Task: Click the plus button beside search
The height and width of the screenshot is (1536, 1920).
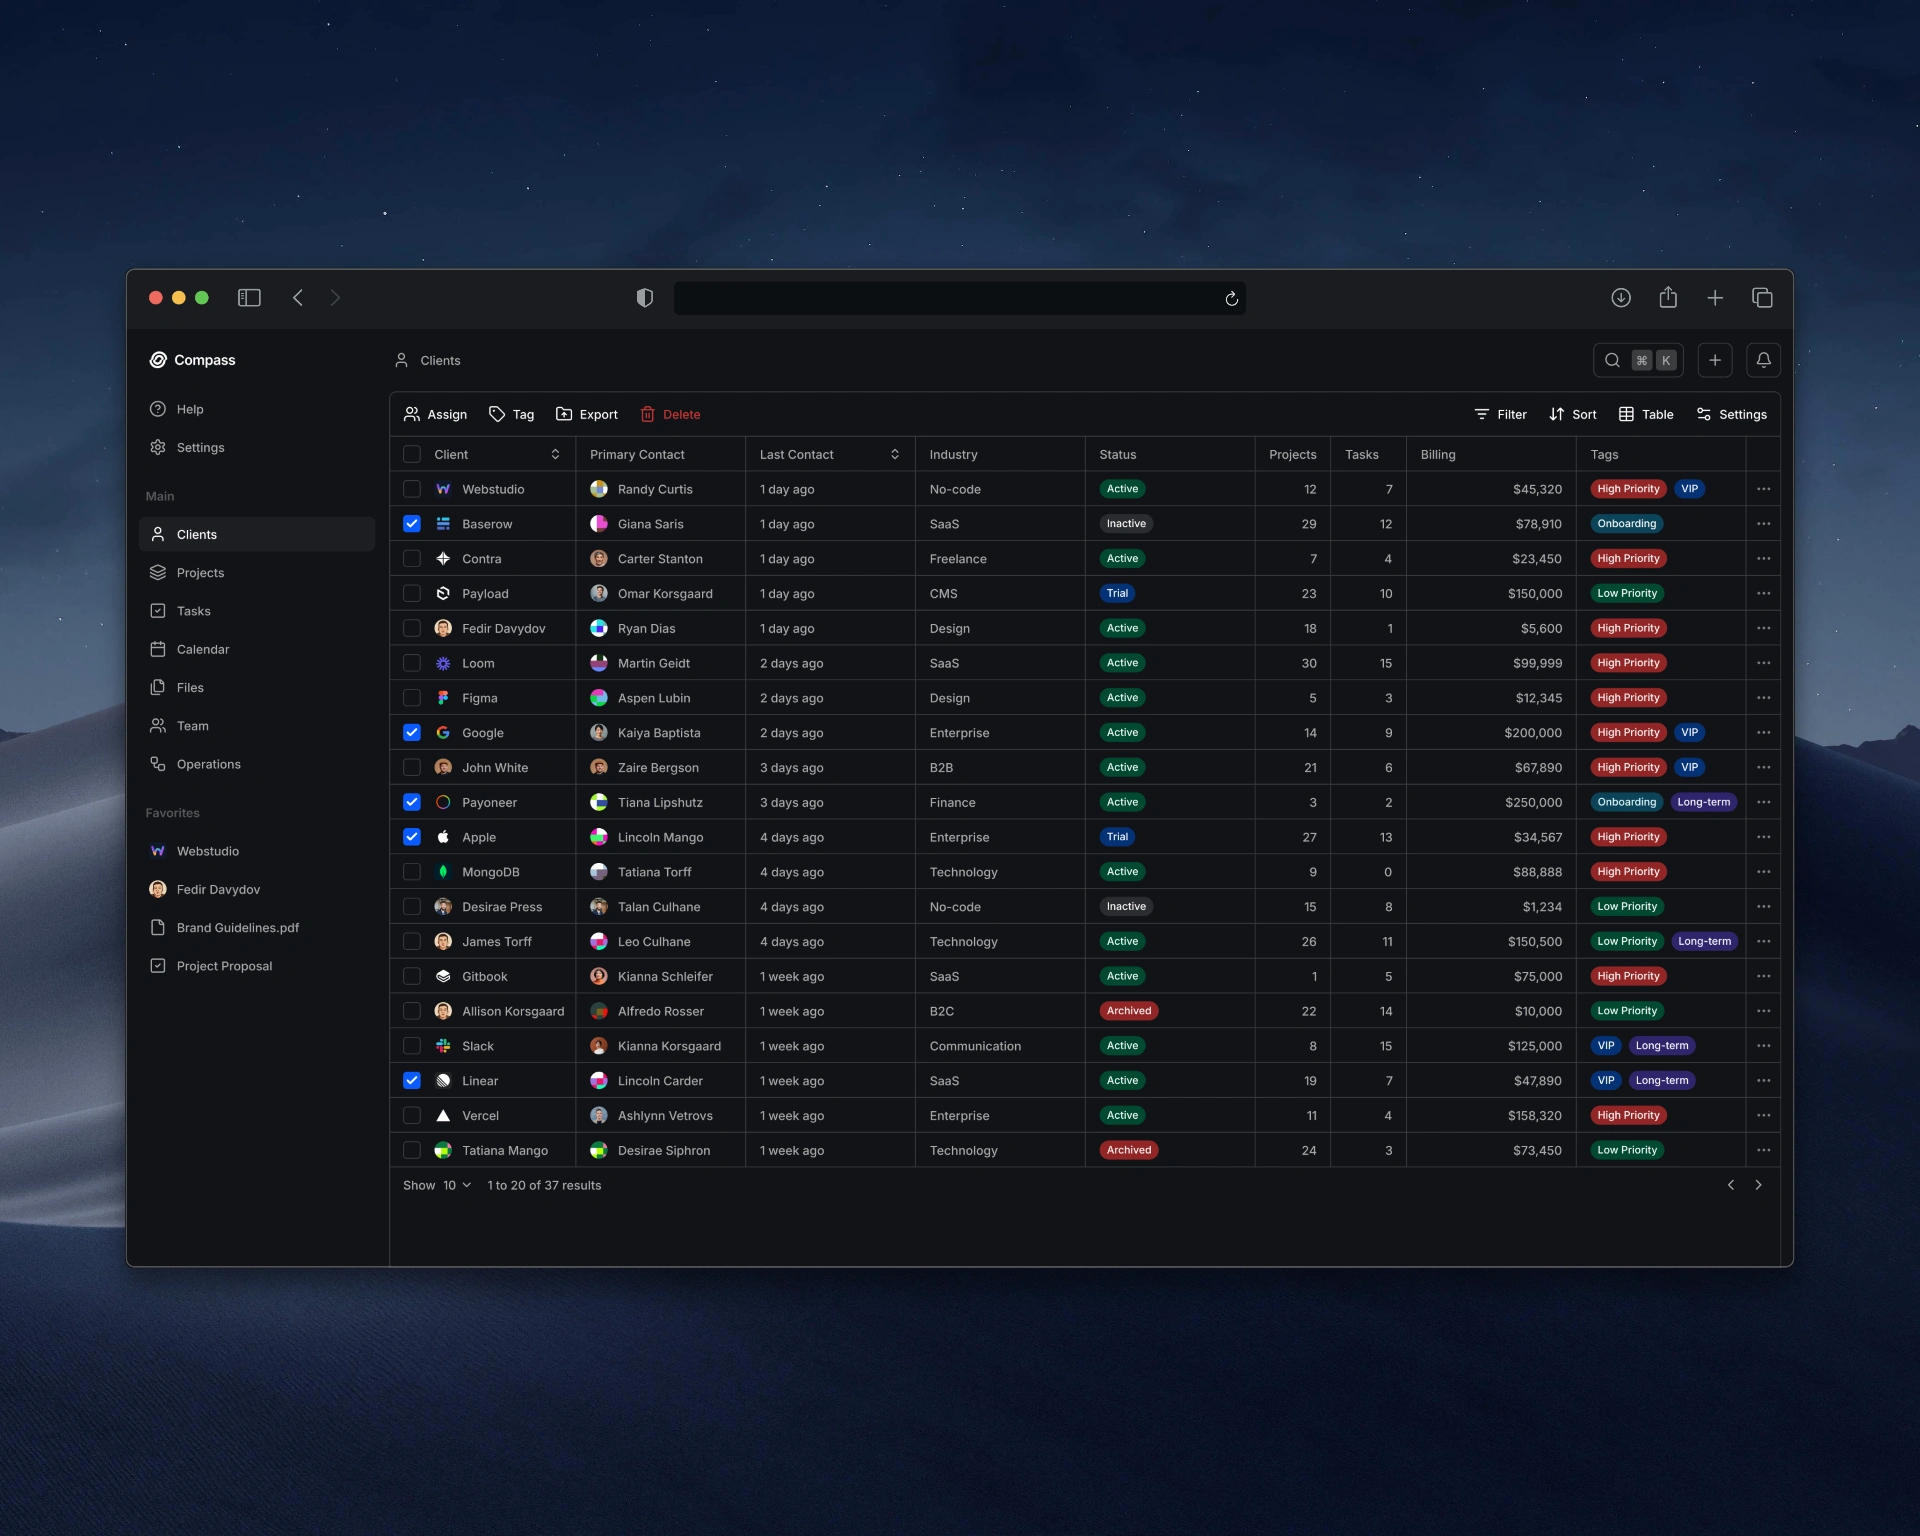Action: coord(1714,360)
